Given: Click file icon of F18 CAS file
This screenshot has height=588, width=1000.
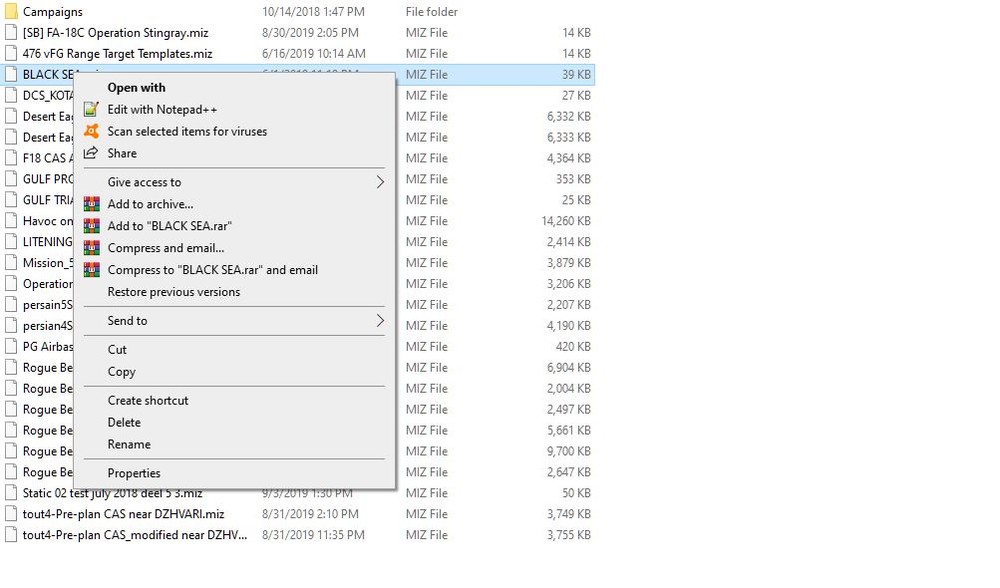Looking at the screenshot, I should (11, 158).
